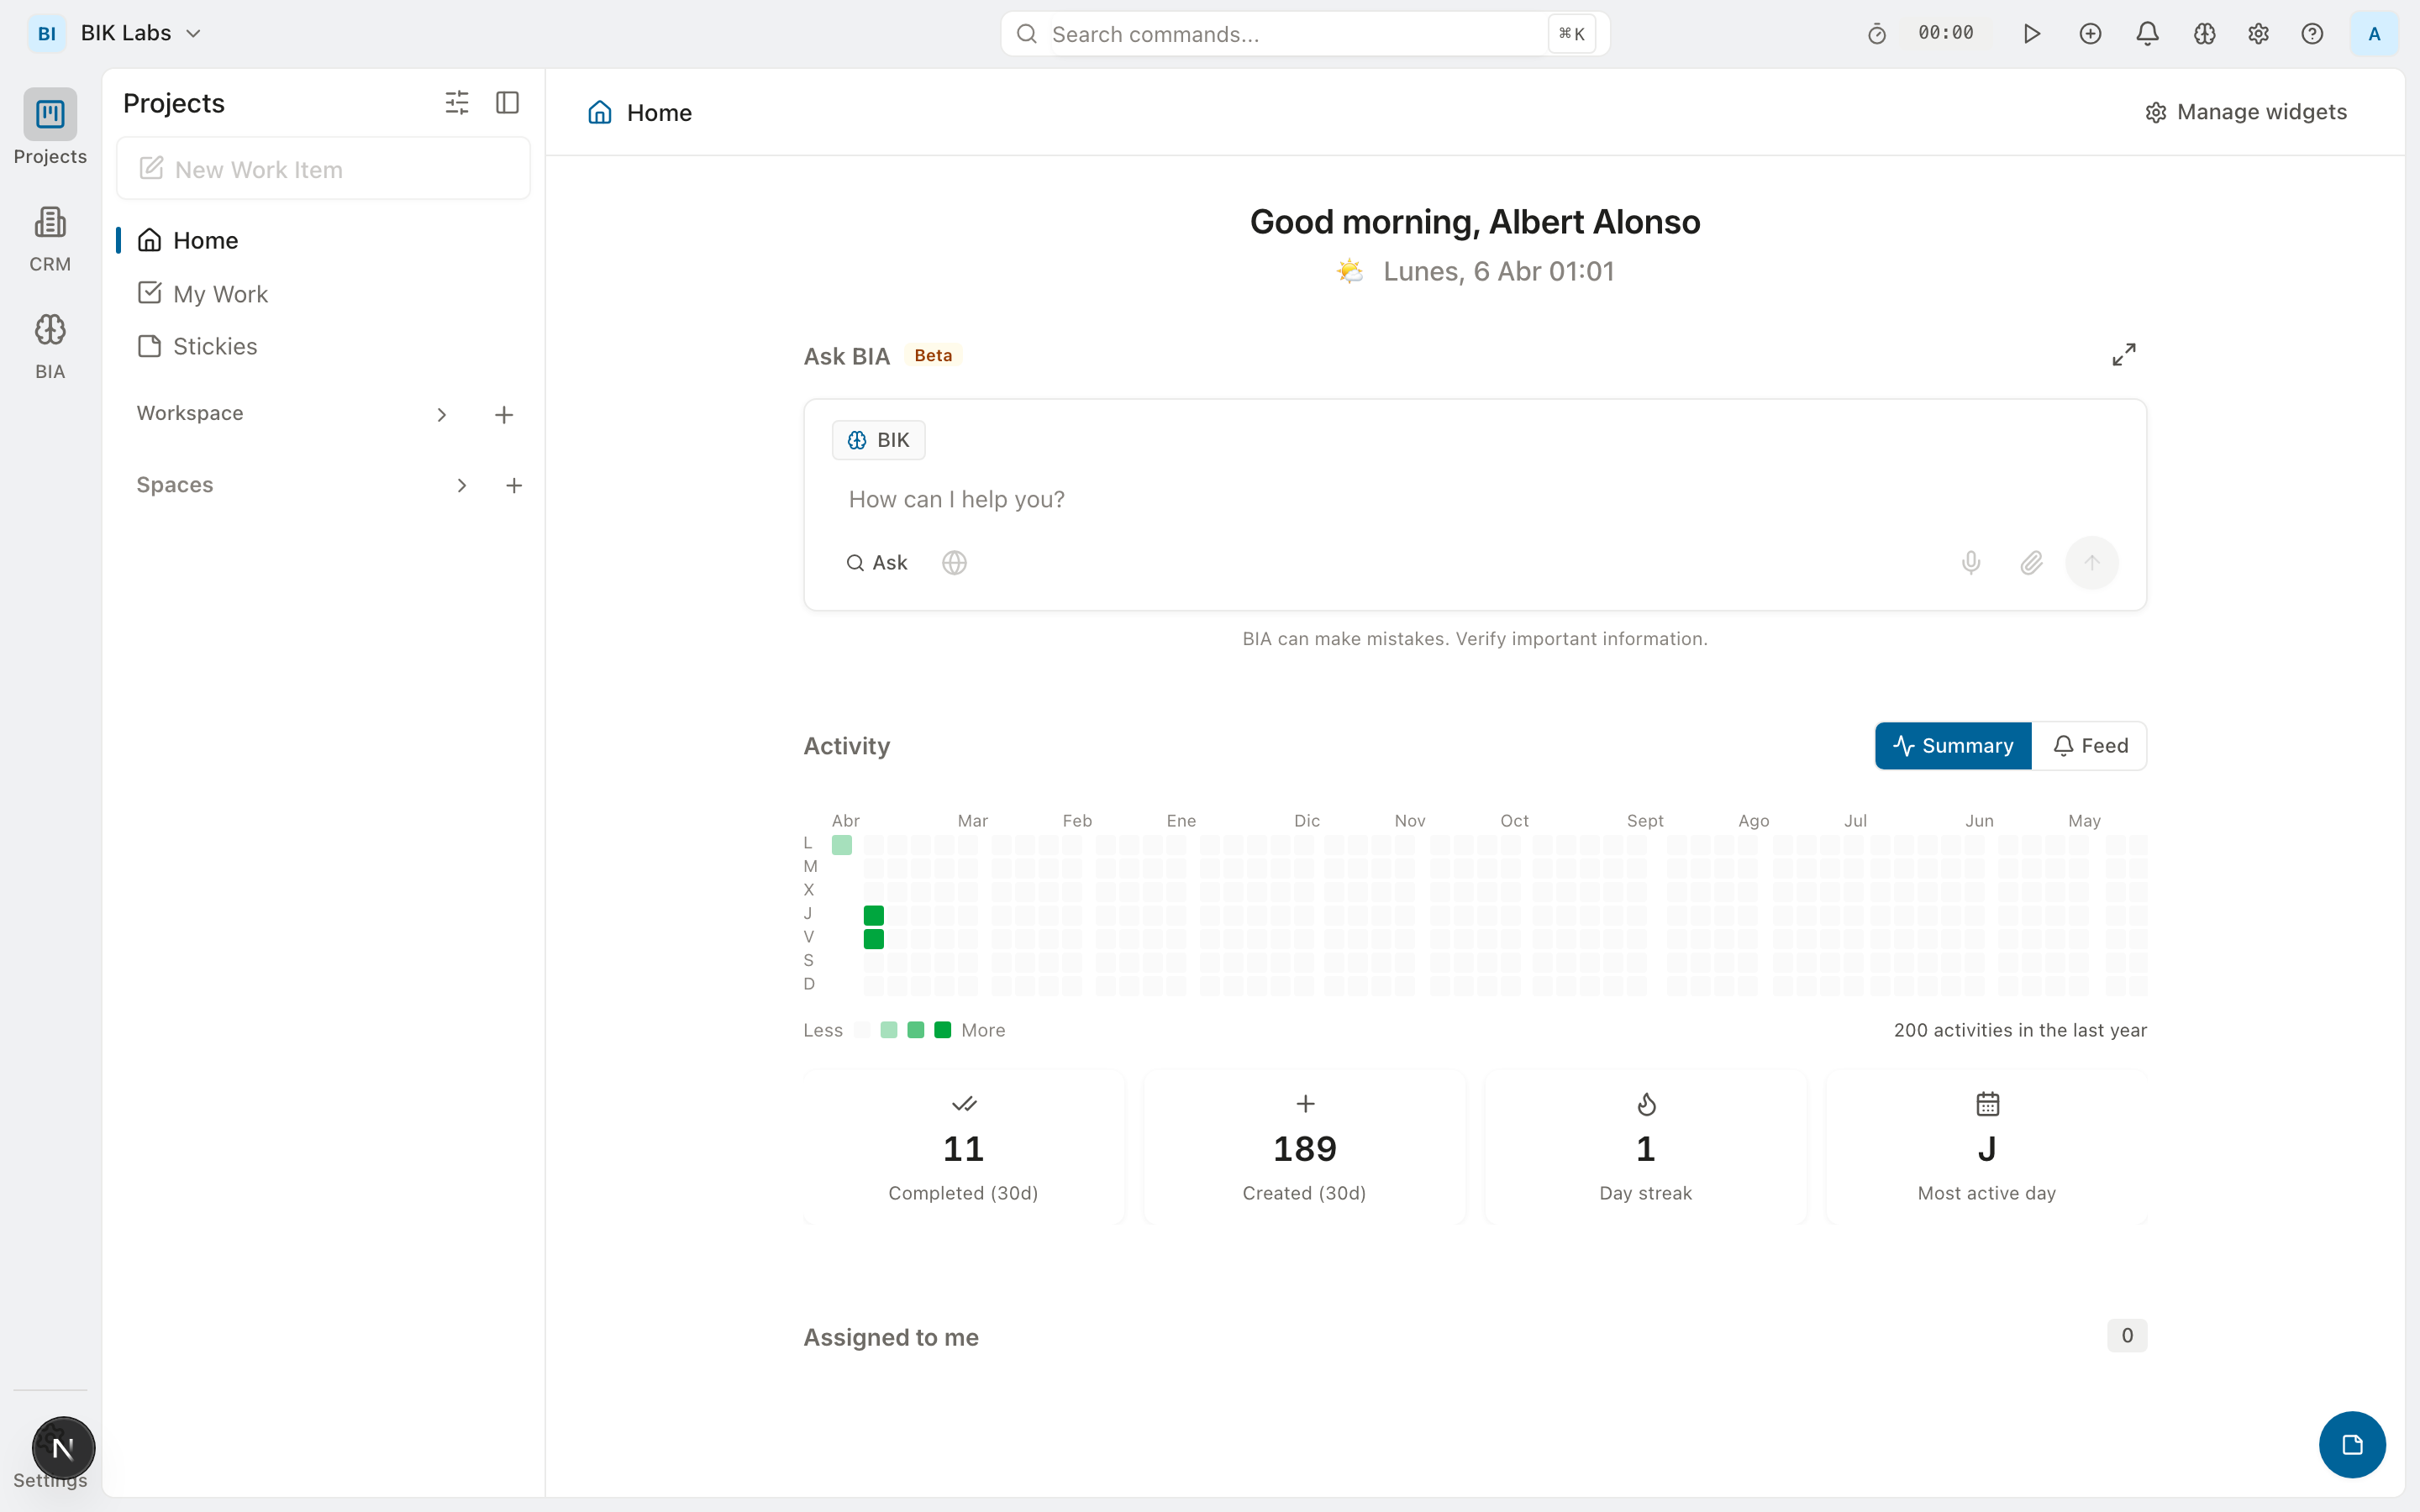The image size is (2420, 1512).
Task: Click the notifications bell icon
Action: point(2147,34)
